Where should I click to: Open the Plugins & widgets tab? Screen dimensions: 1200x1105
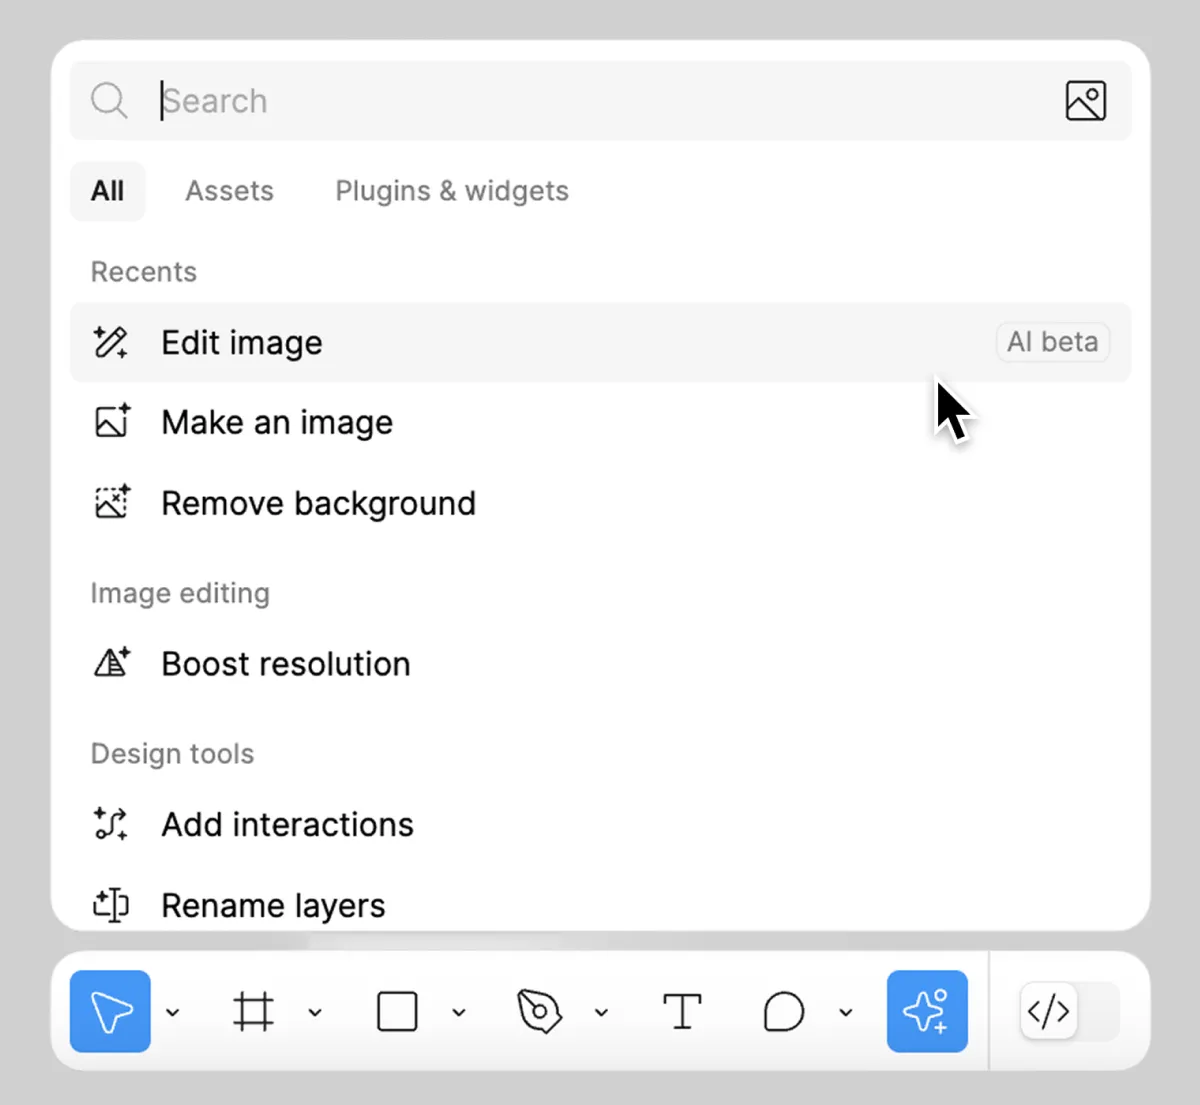451,191
